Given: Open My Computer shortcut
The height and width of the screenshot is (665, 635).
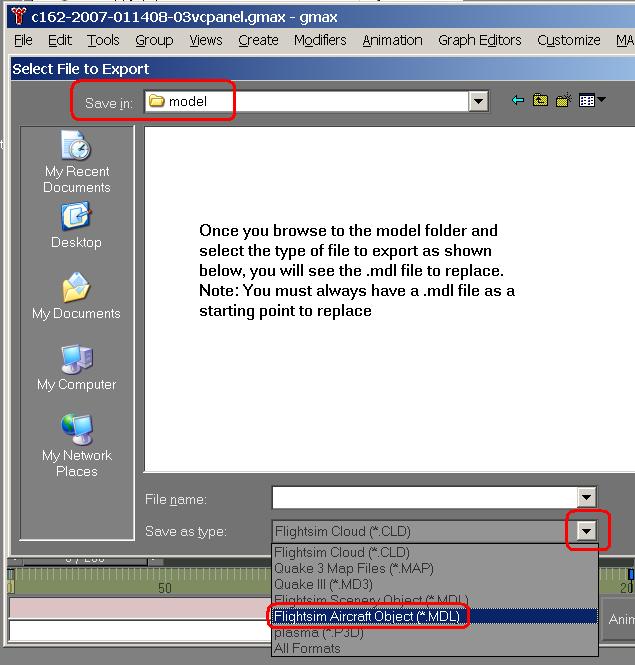Looking at the screenshot, I should (x=76, y=367).
